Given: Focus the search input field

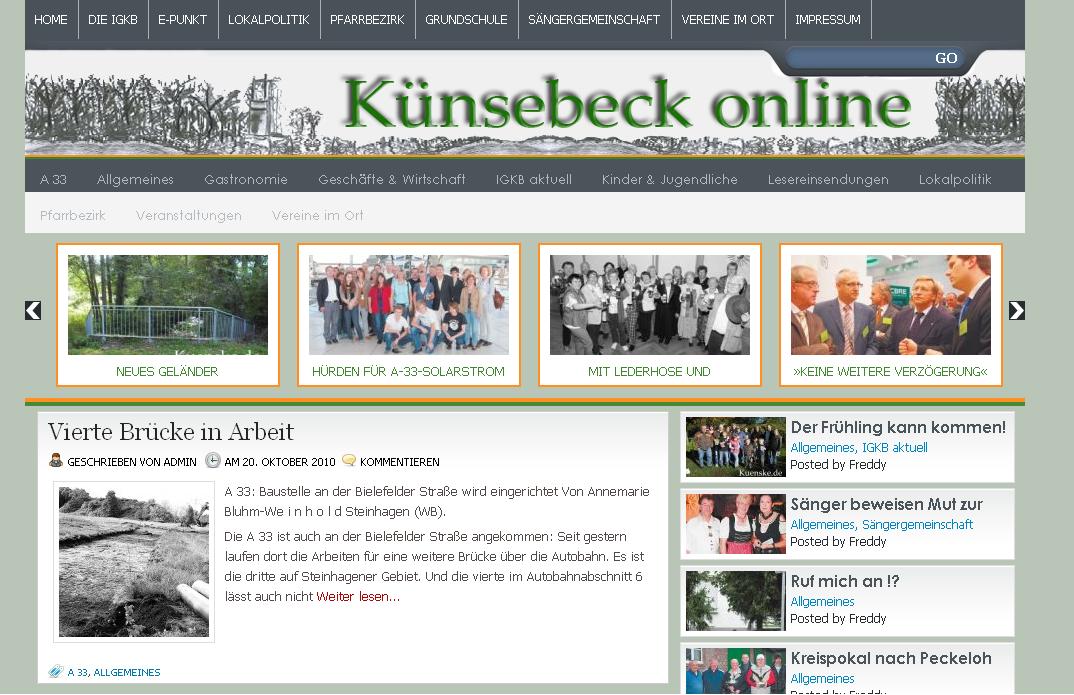Looking at the screenshot, I should [x=858, y=58].
